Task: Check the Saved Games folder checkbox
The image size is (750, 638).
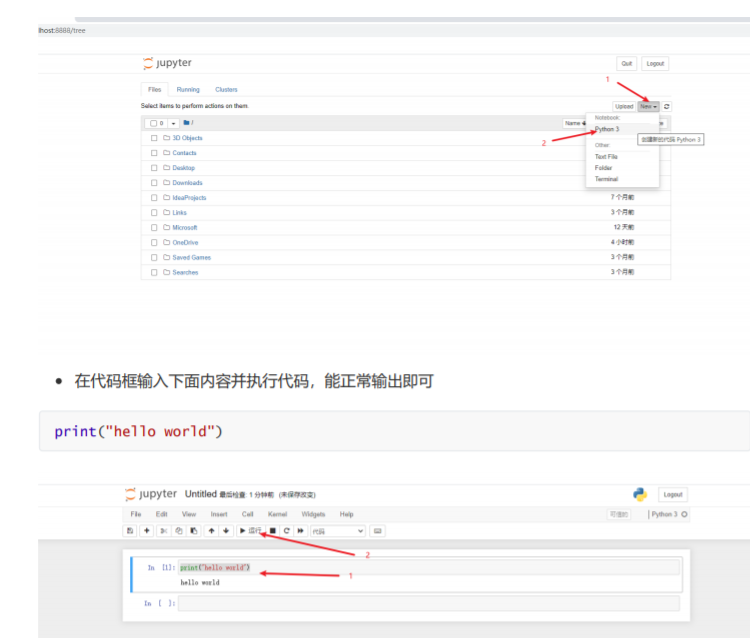Action: 154,257
